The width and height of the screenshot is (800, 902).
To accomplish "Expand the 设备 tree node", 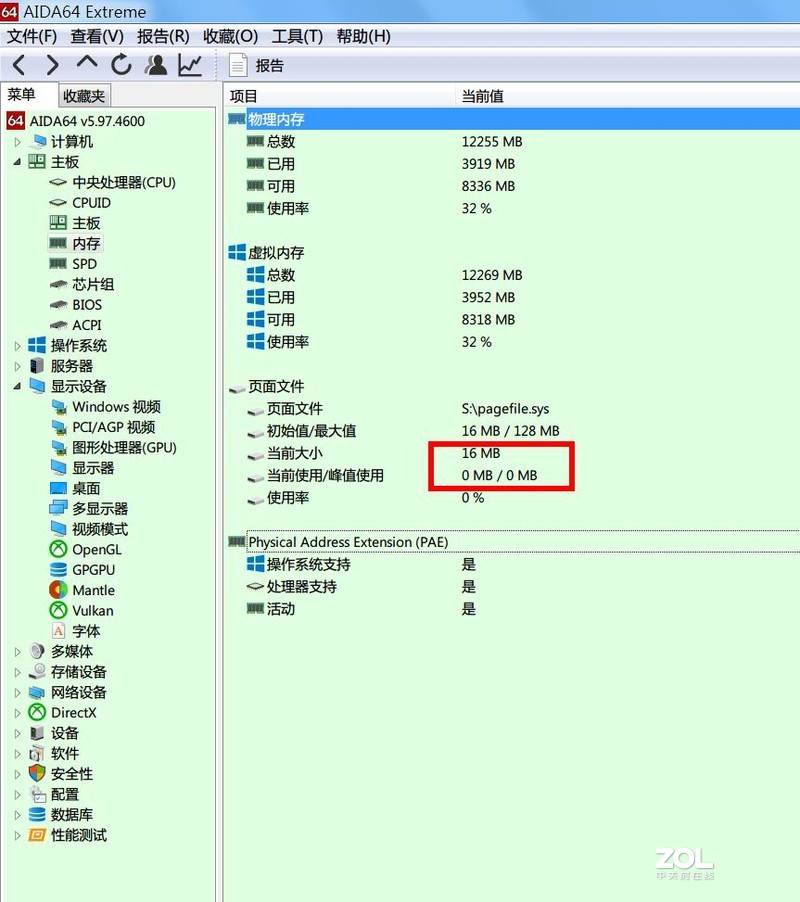I will click(17, 733).
